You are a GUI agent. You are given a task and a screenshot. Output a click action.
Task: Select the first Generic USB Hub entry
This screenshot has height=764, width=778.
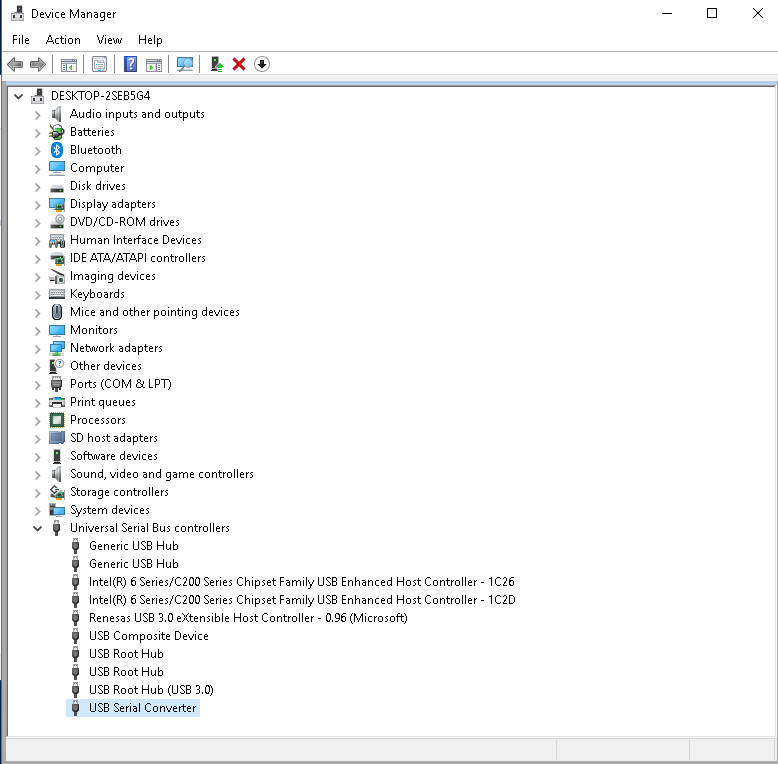[133, 546]
